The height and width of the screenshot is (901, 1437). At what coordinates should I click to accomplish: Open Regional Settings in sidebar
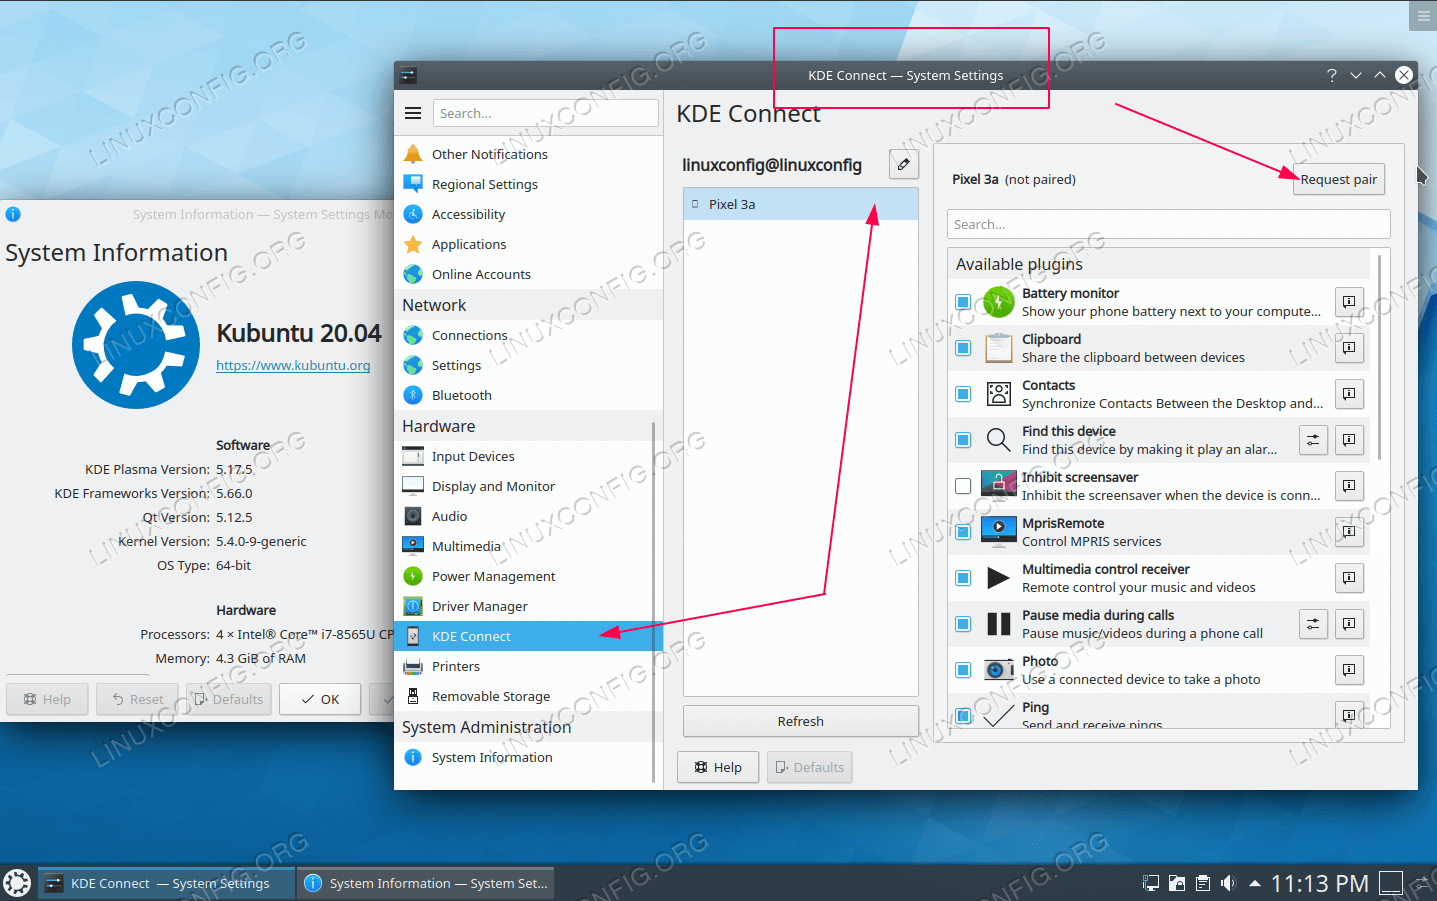click(x=528, y=184)
